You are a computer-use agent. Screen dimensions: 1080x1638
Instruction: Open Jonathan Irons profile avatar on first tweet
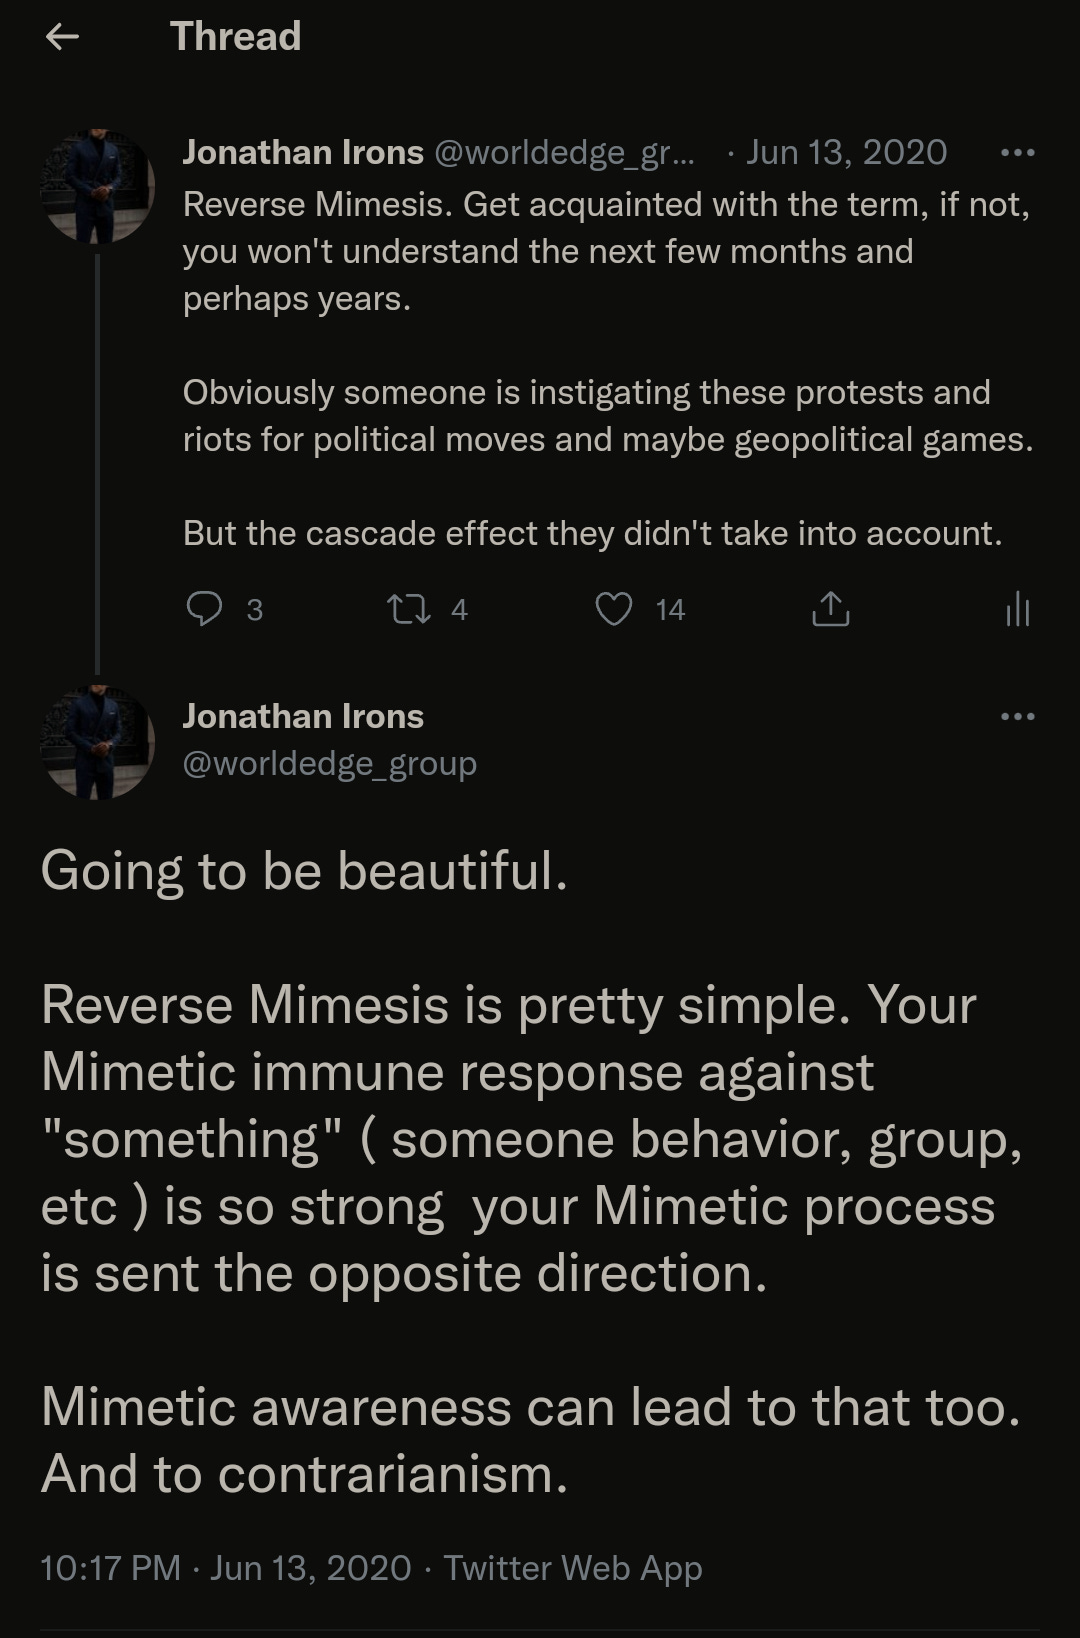[x=98, y=185]
